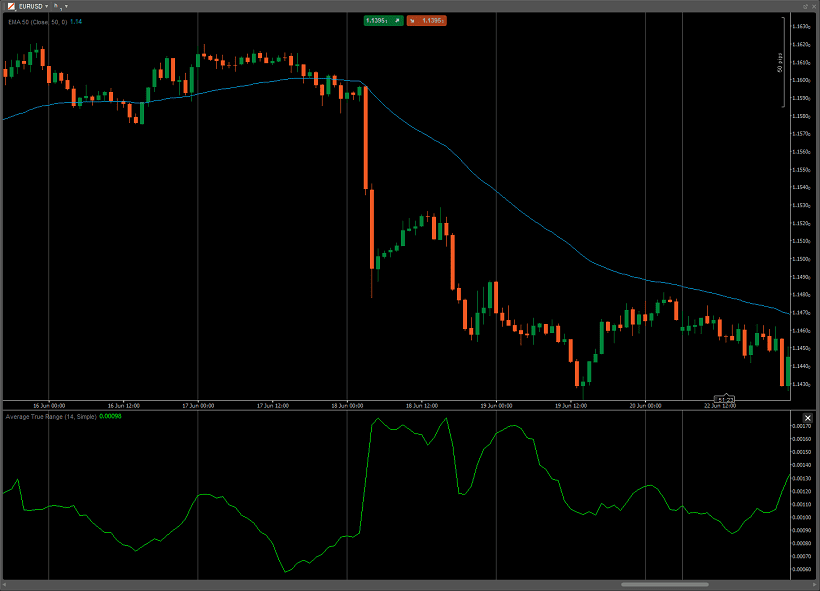
Task: Select the EMA 50 indicator label
Action: 38,22
